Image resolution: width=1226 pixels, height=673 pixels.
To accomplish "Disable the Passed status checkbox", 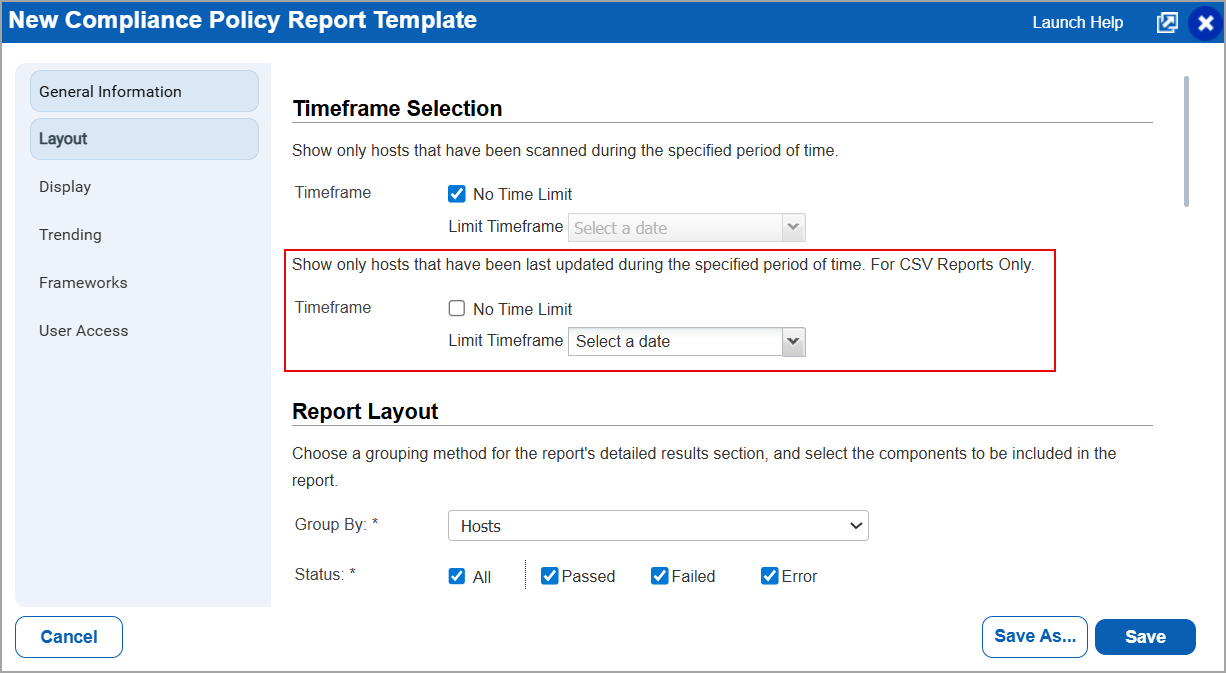I will click(x=549, y=576).
